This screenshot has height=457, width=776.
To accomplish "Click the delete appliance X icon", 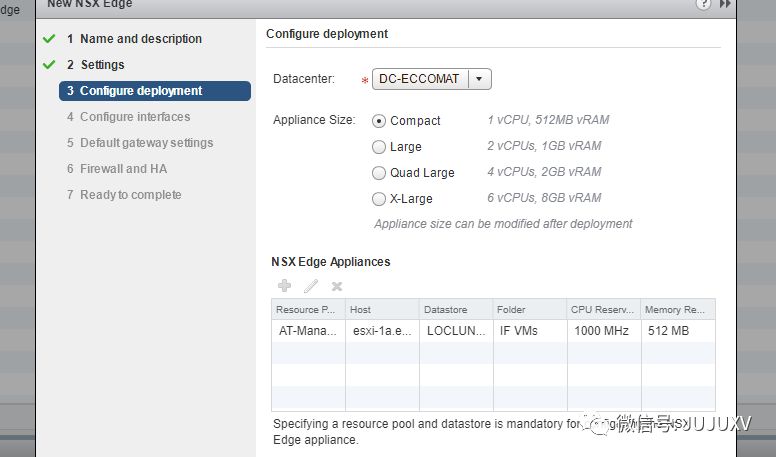I will [337, 286].
